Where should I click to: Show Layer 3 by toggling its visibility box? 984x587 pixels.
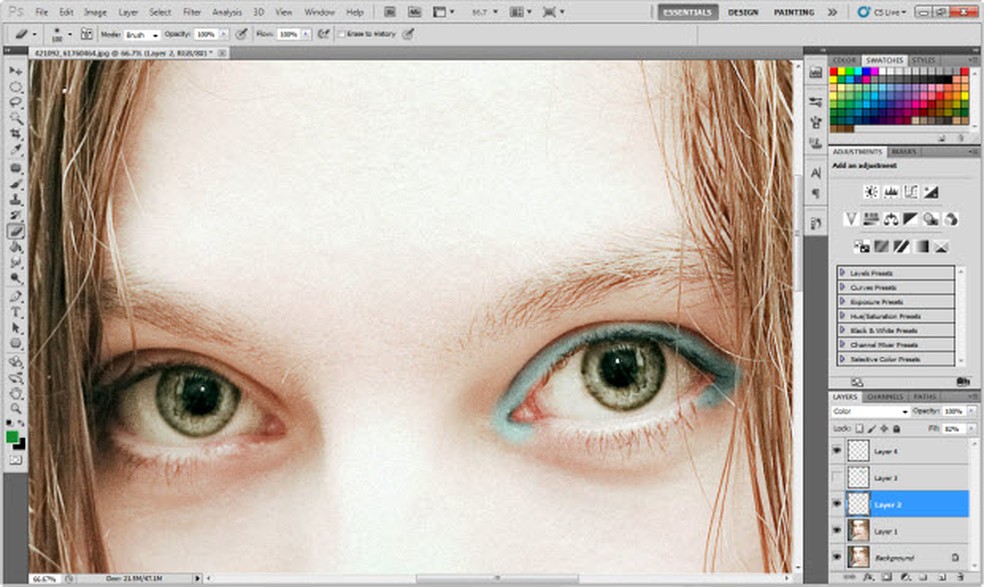point(837,478)
